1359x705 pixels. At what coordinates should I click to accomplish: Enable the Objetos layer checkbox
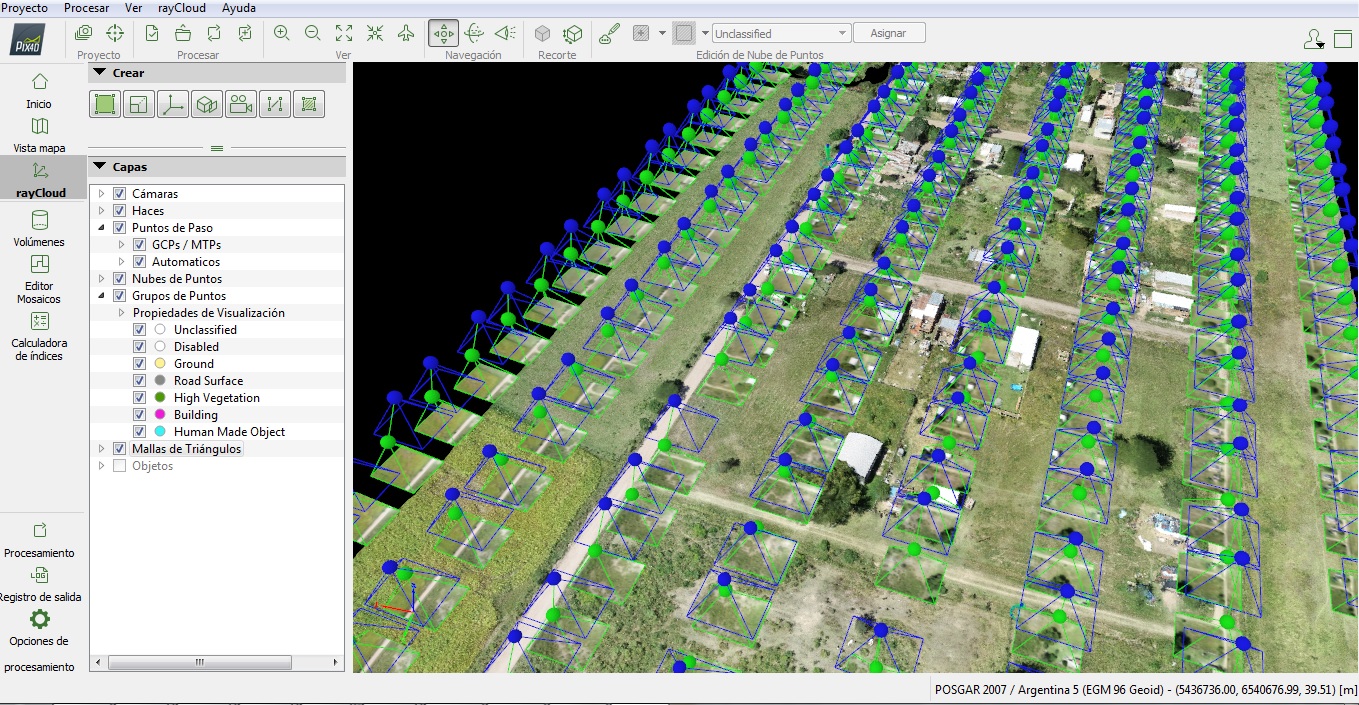120,466
